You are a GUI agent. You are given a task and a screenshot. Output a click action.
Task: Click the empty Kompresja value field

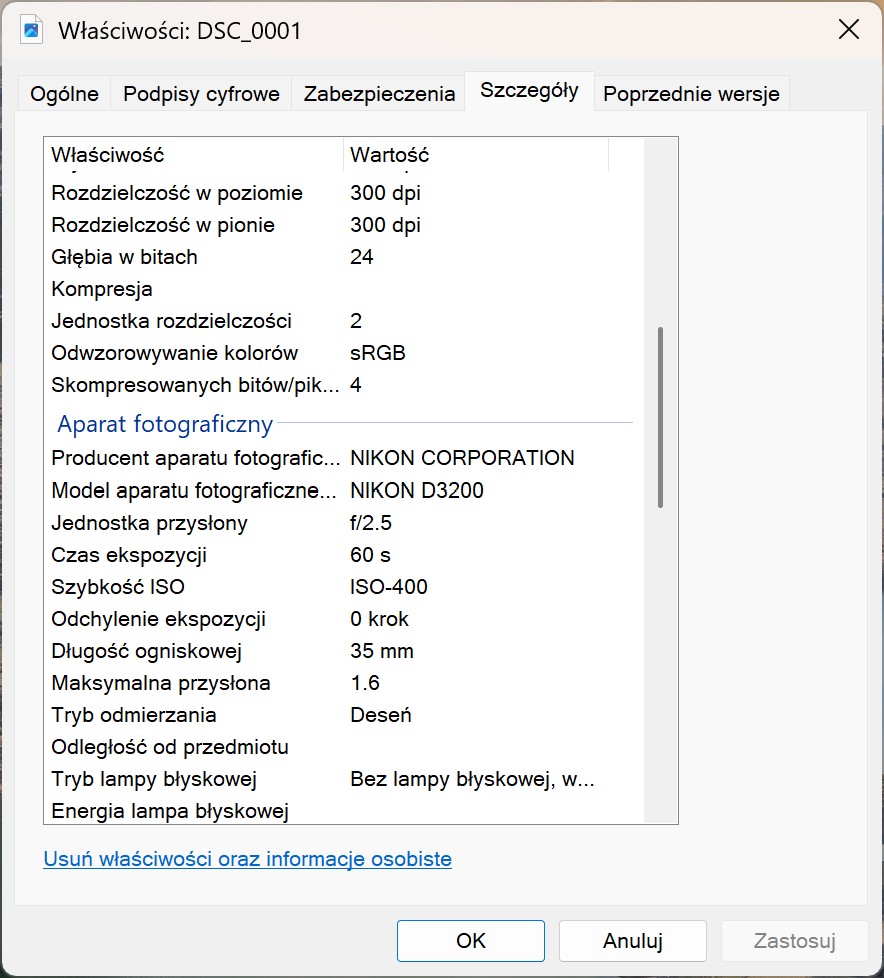click(493, 289)
